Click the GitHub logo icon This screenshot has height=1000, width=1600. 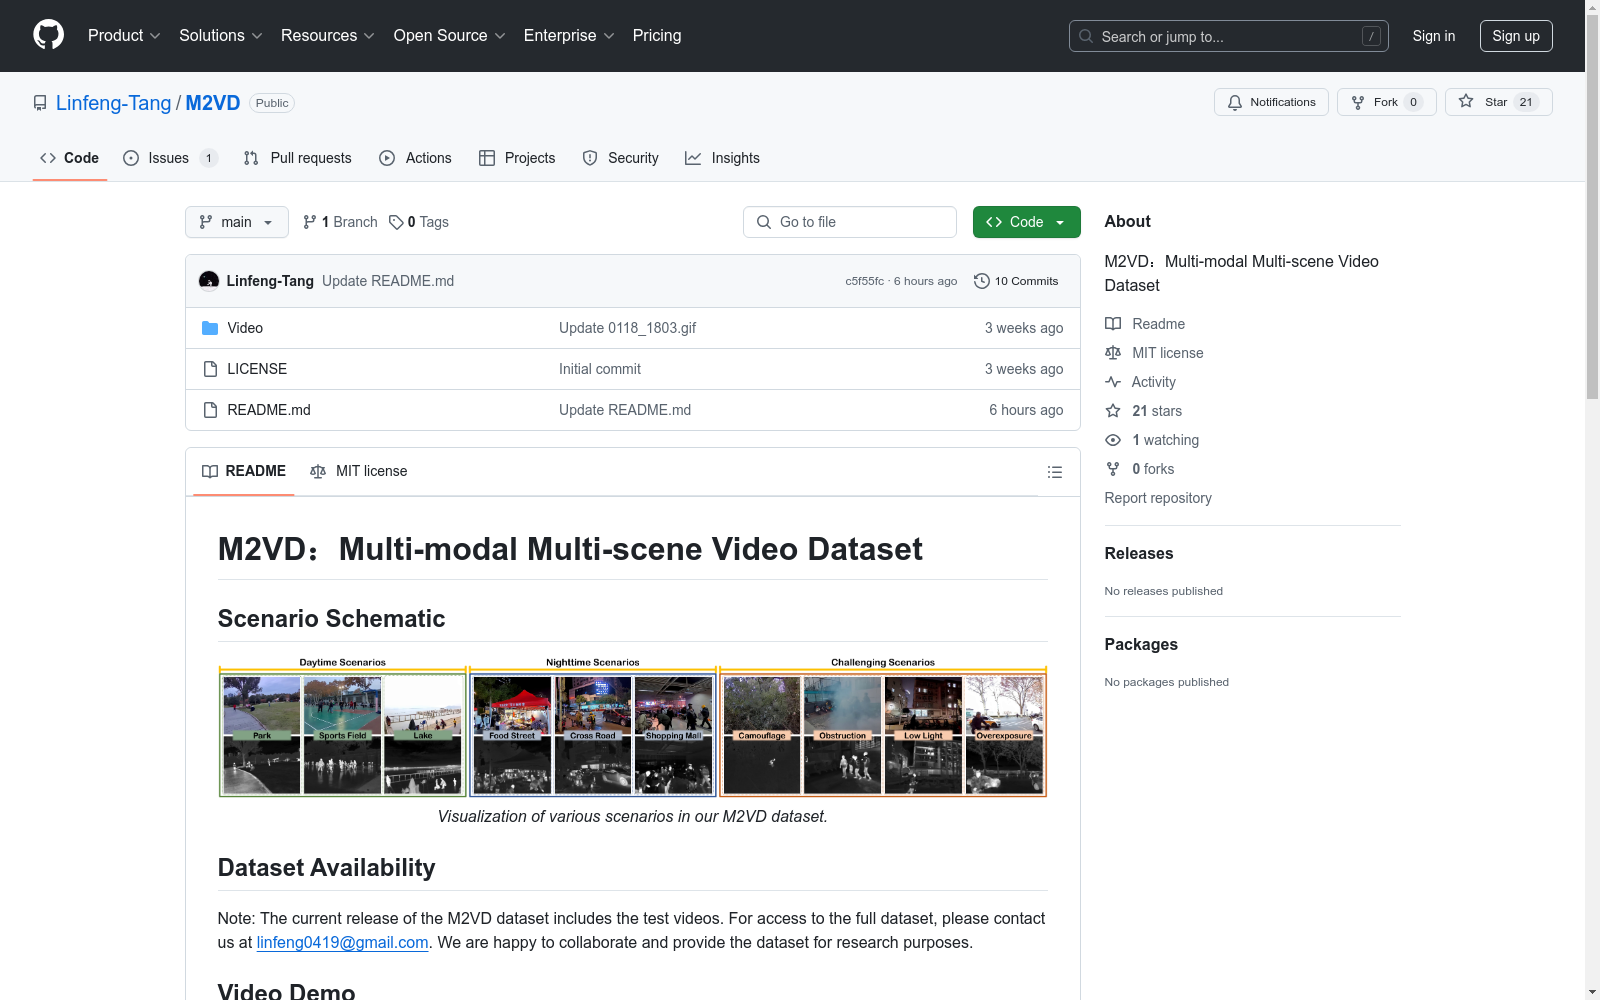point(48,35)
